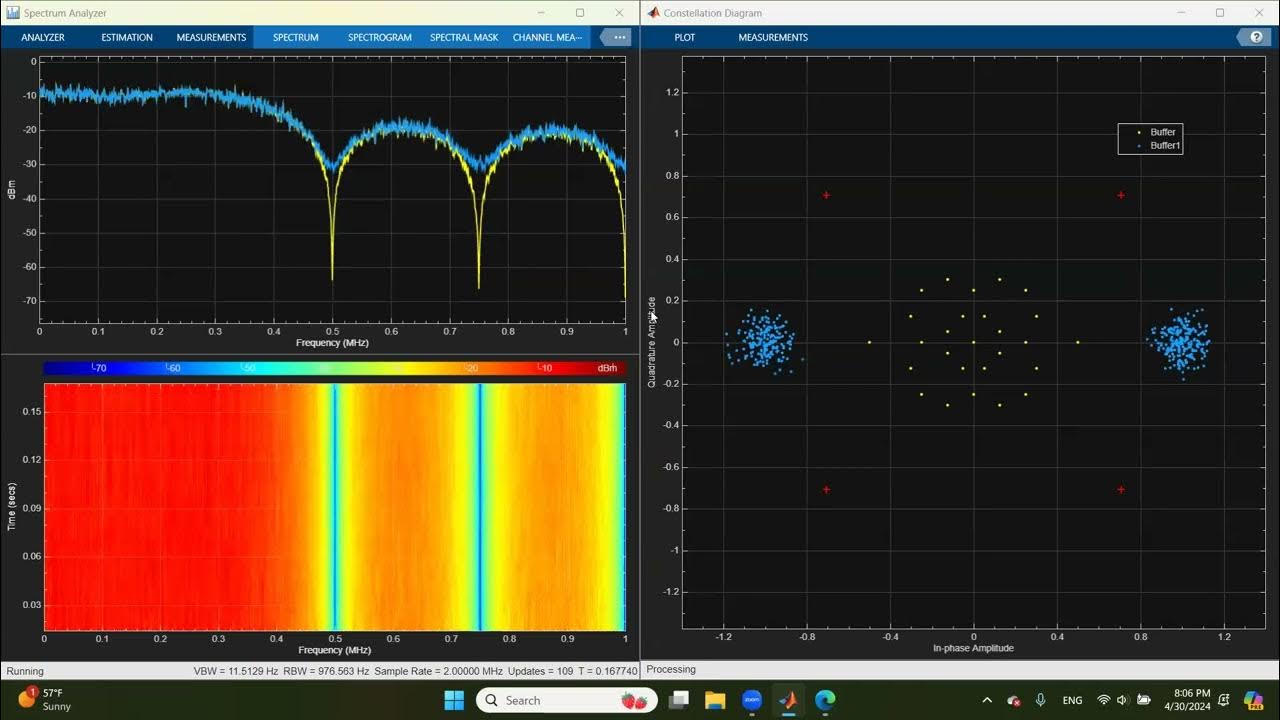This screenshot has width=1280, height=720.
Task: Click the 'Time (secs)' spectrogram axis label
Action: point(12,505)
